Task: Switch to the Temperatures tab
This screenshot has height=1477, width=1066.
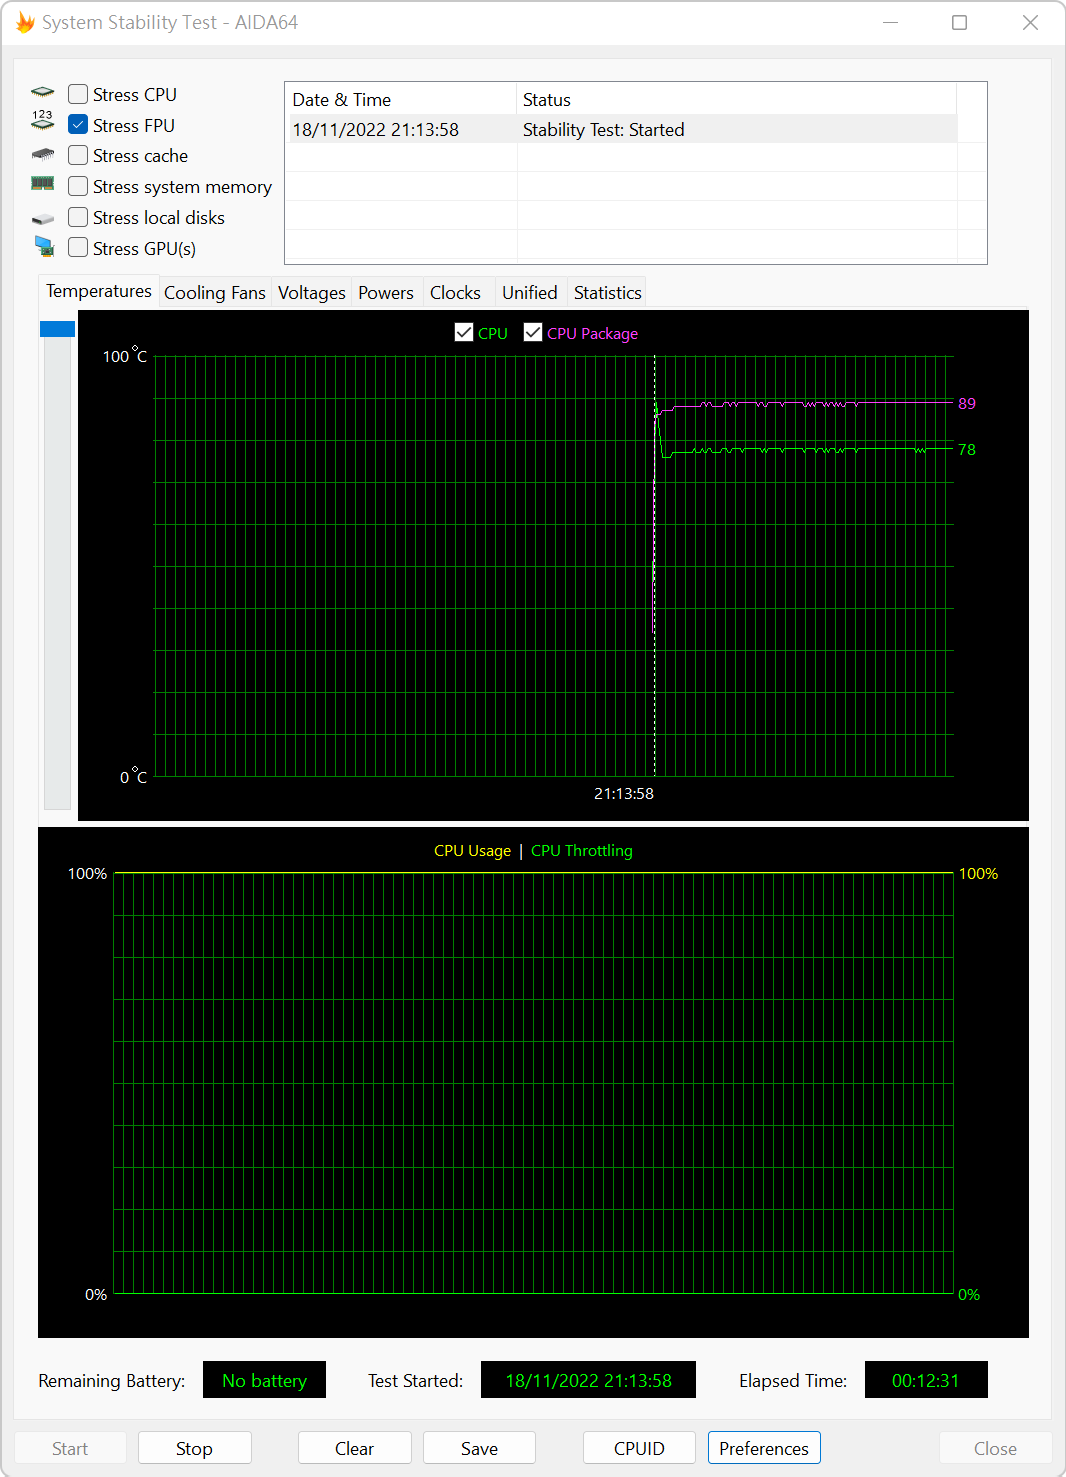Action: pyautogui.click(x=98, y=291)
